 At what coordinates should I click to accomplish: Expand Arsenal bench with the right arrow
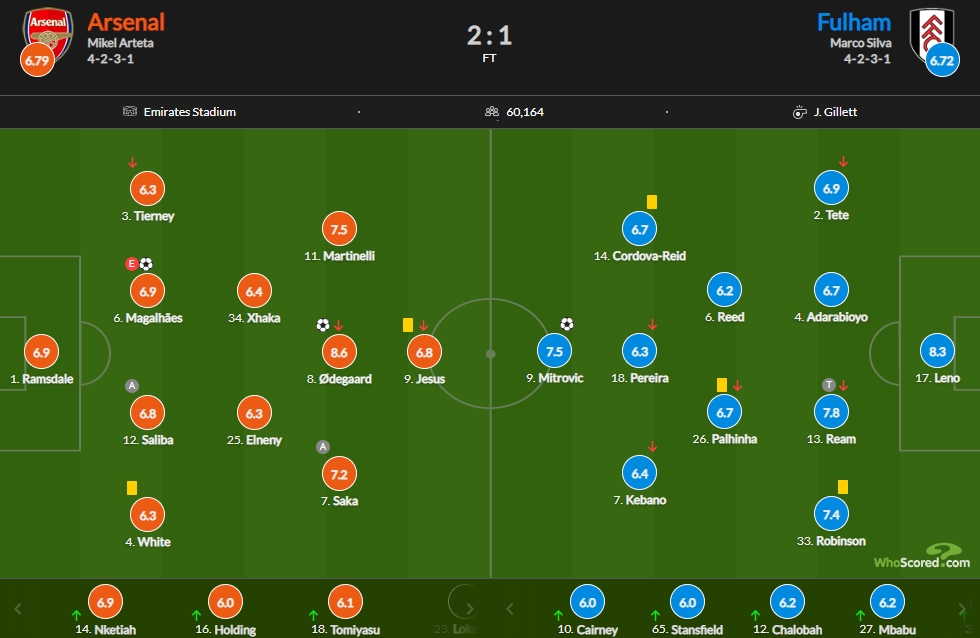(x=470, y=608)
